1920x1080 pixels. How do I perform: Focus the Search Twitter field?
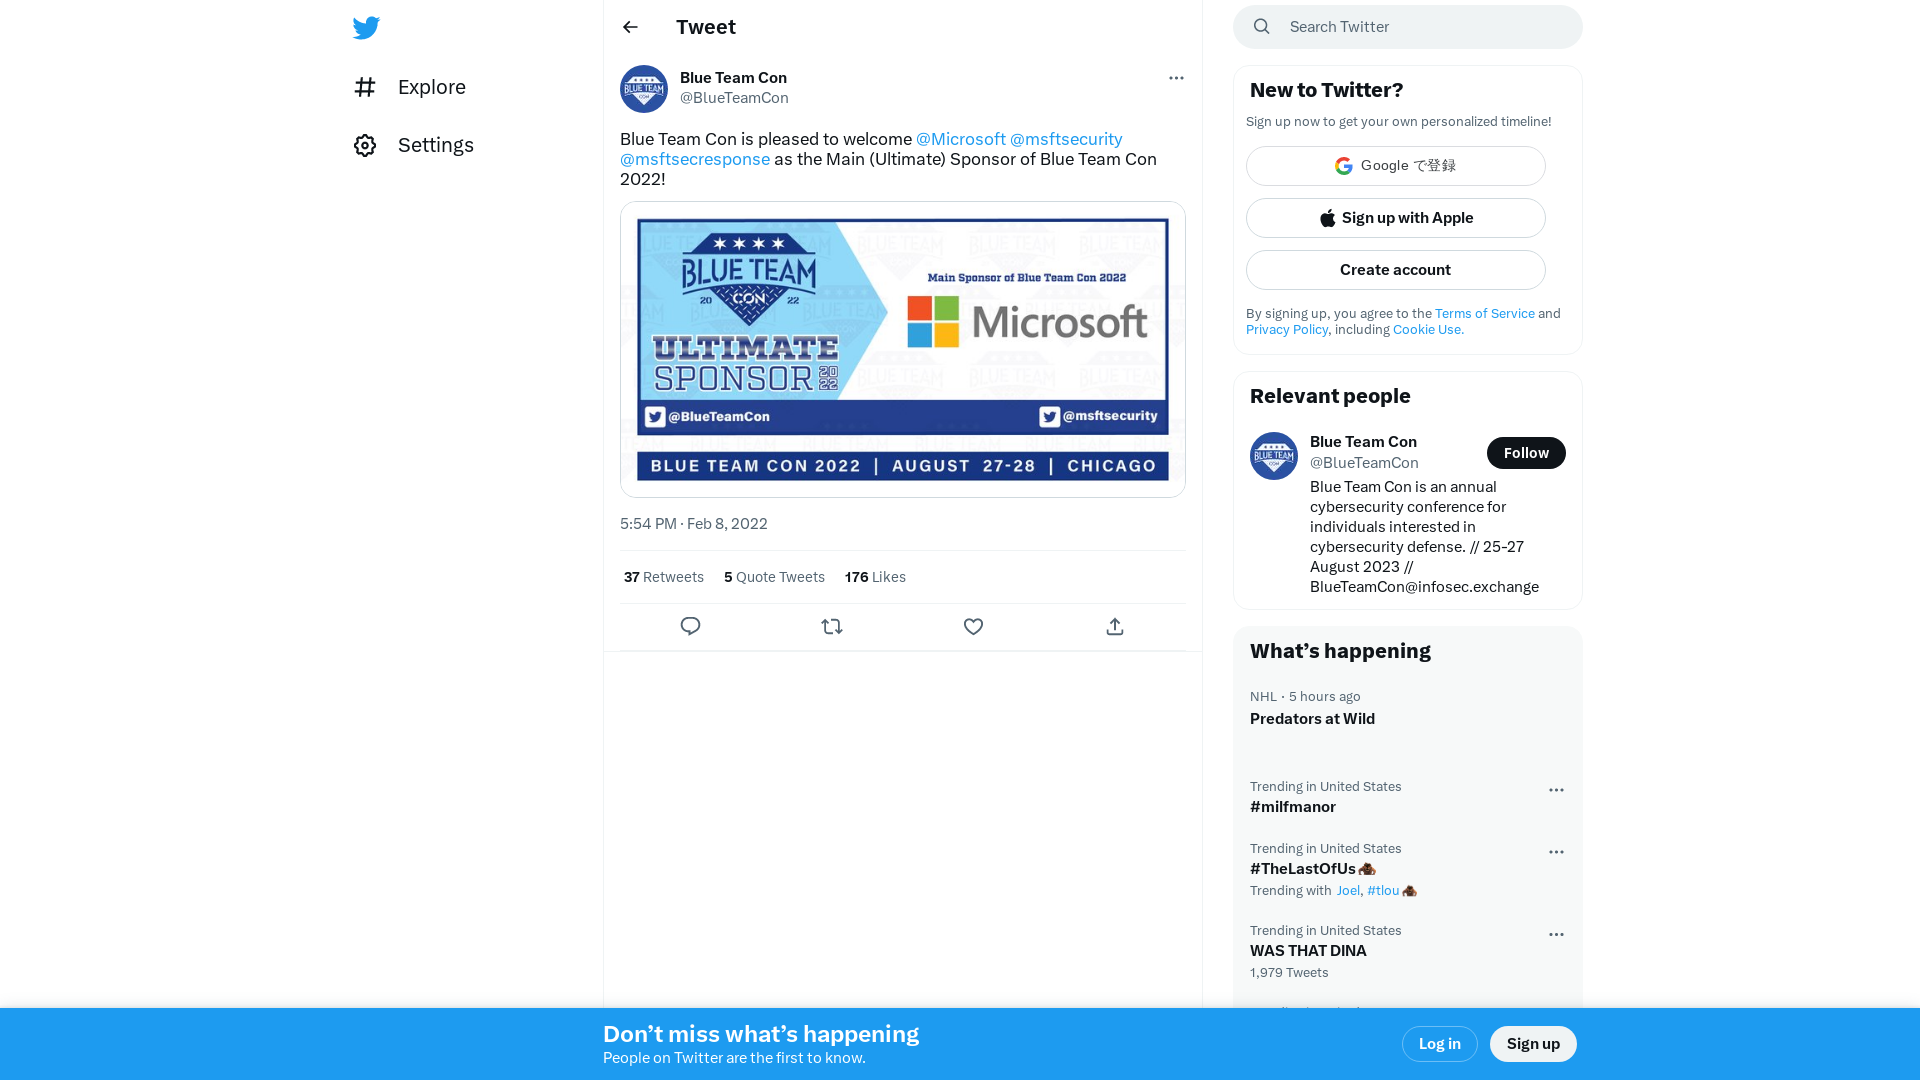click(1408, 27)
